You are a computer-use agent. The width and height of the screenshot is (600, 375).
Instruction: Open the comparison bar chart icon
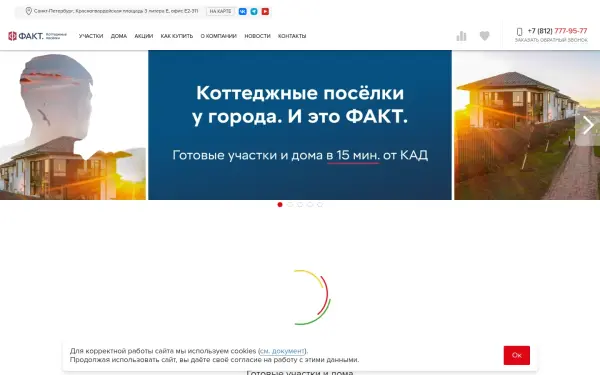point(461,36)
